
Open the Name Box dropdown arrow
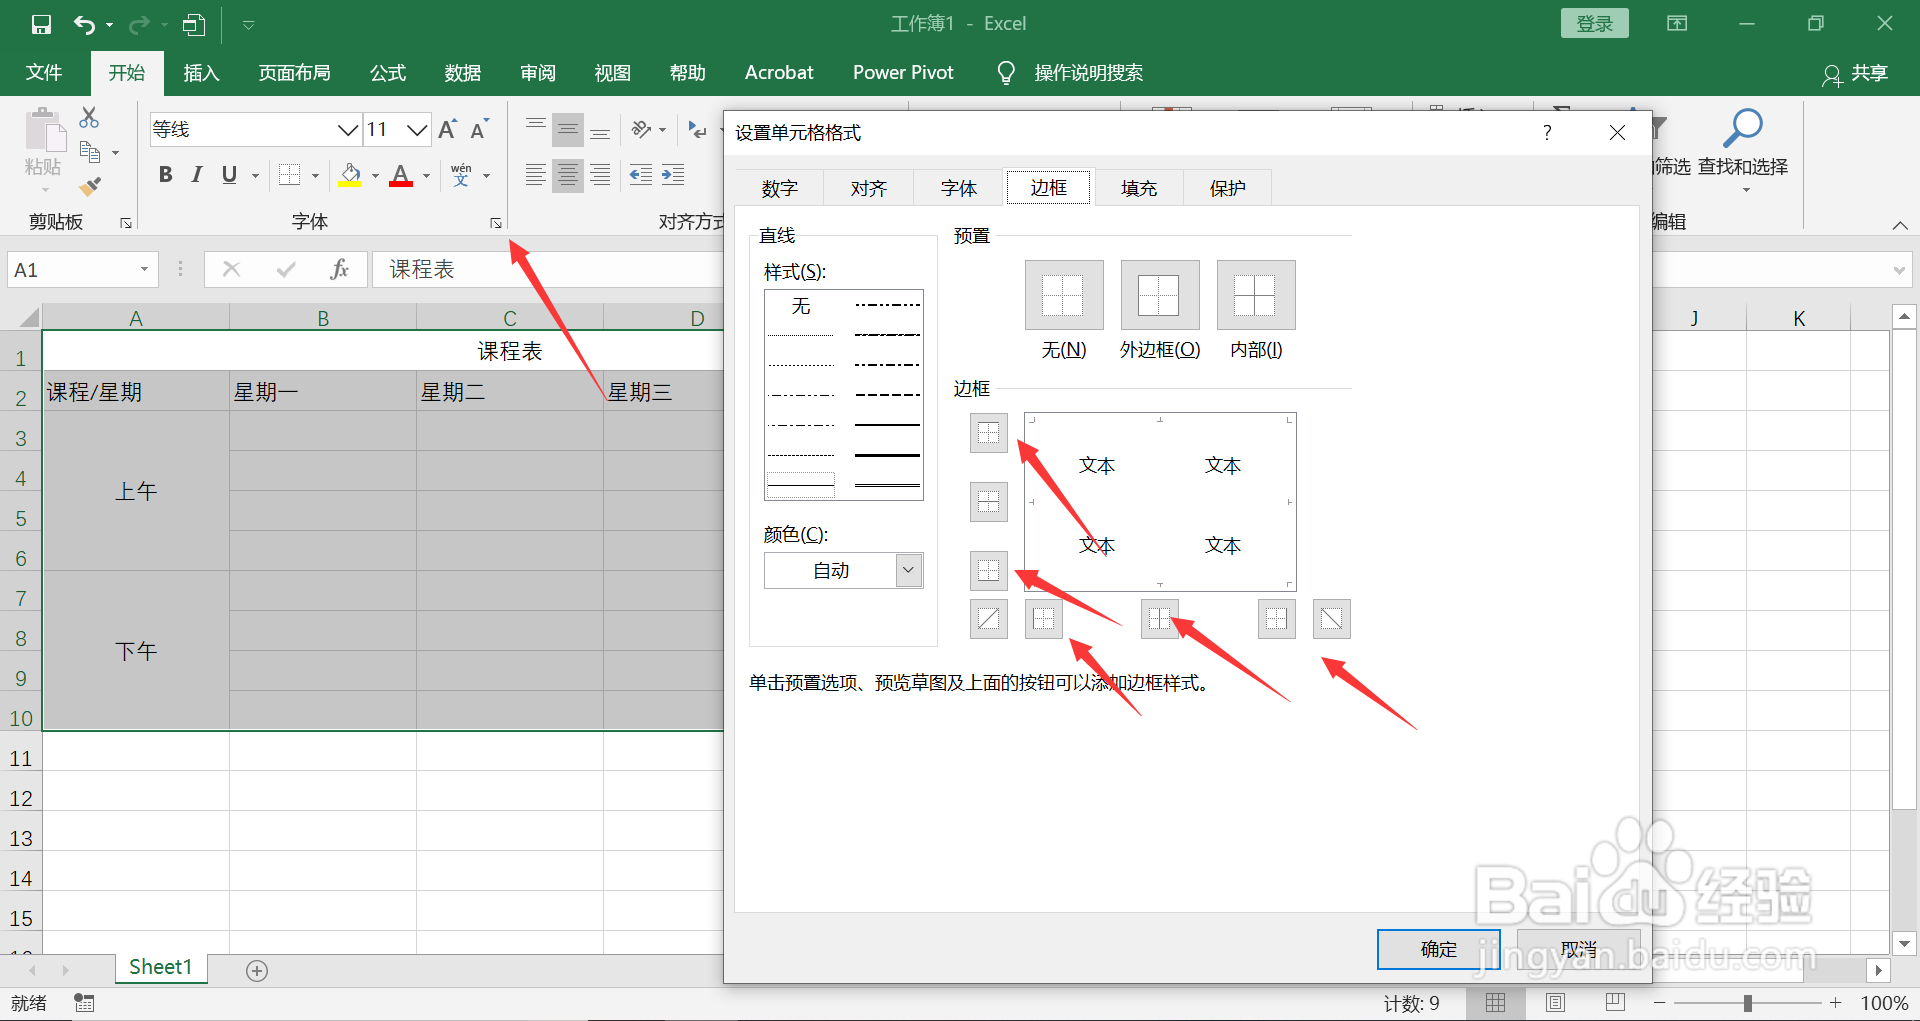point(144,269)
